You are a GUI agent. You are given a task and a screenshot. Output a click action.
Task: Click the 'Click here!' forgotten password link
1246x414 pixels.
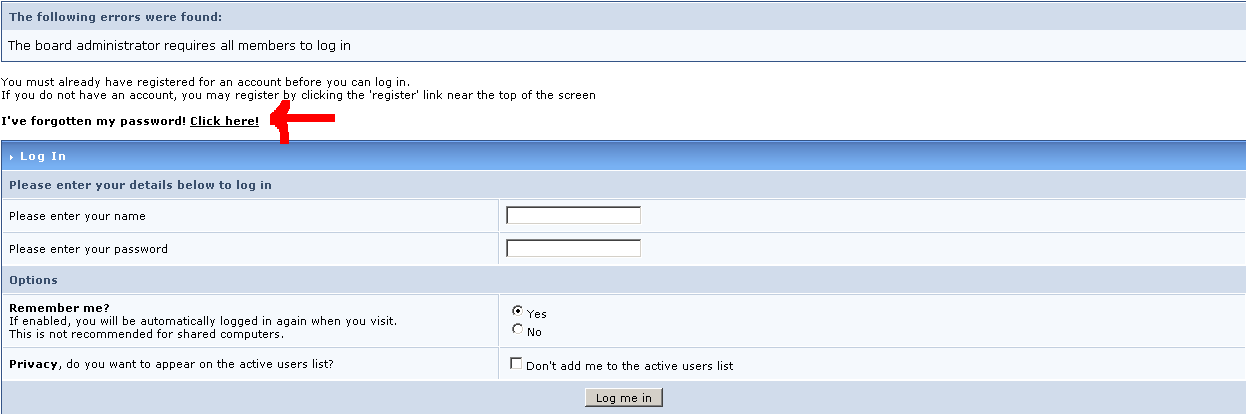point(224,121)
